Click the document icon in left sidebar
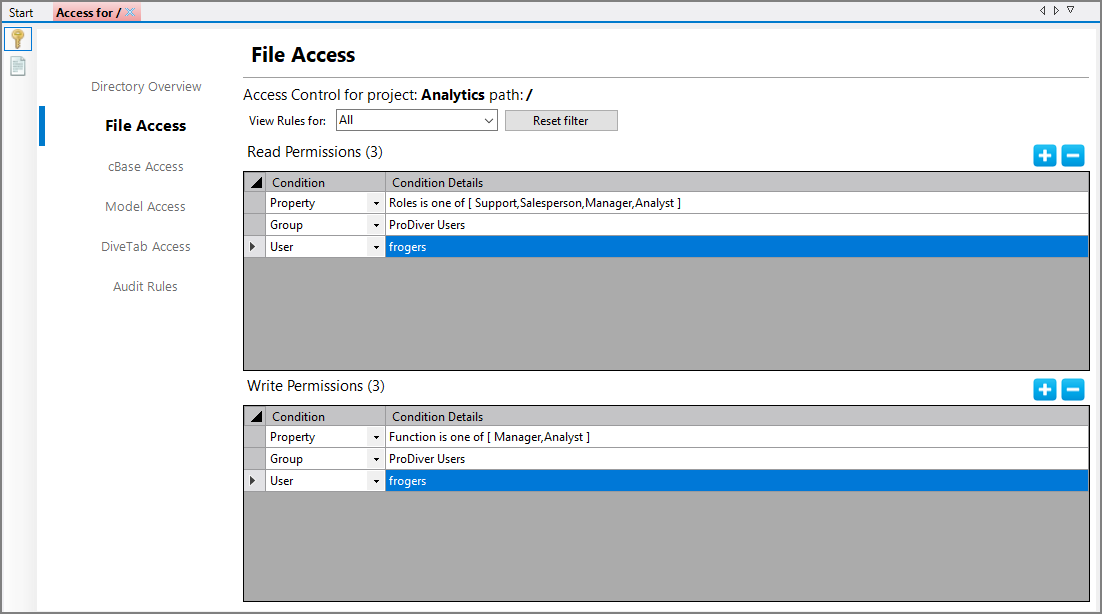Viewport: 1102px width, 614px height. coord(18,66)
